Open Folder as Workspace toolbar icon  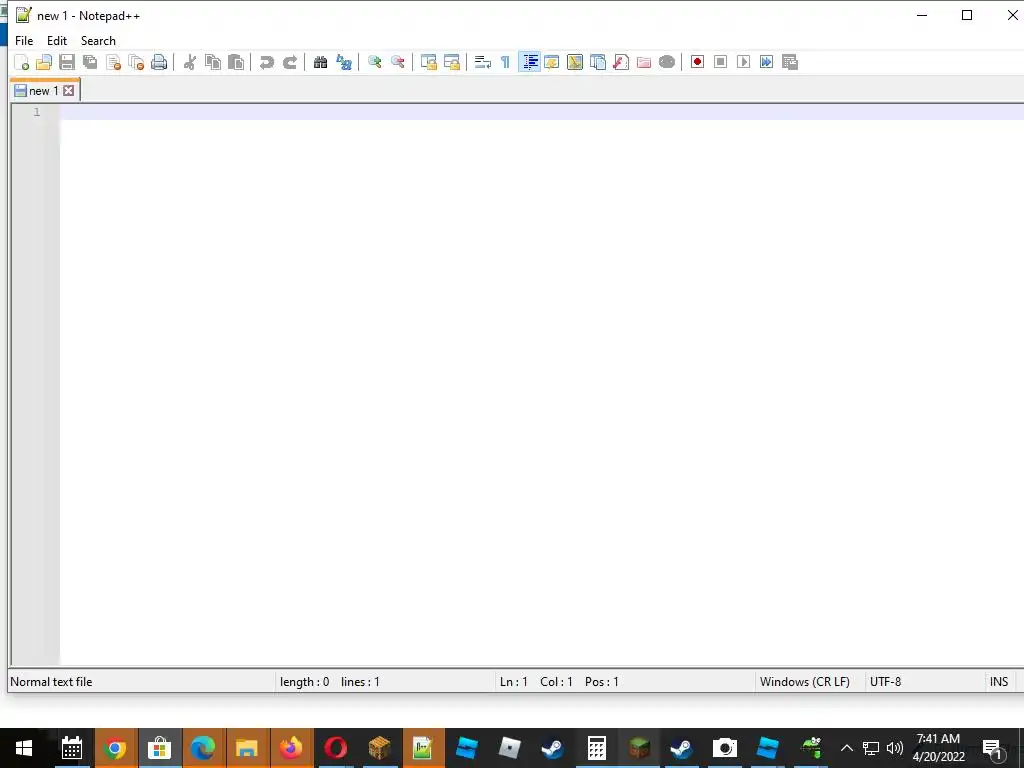(644, 62)
